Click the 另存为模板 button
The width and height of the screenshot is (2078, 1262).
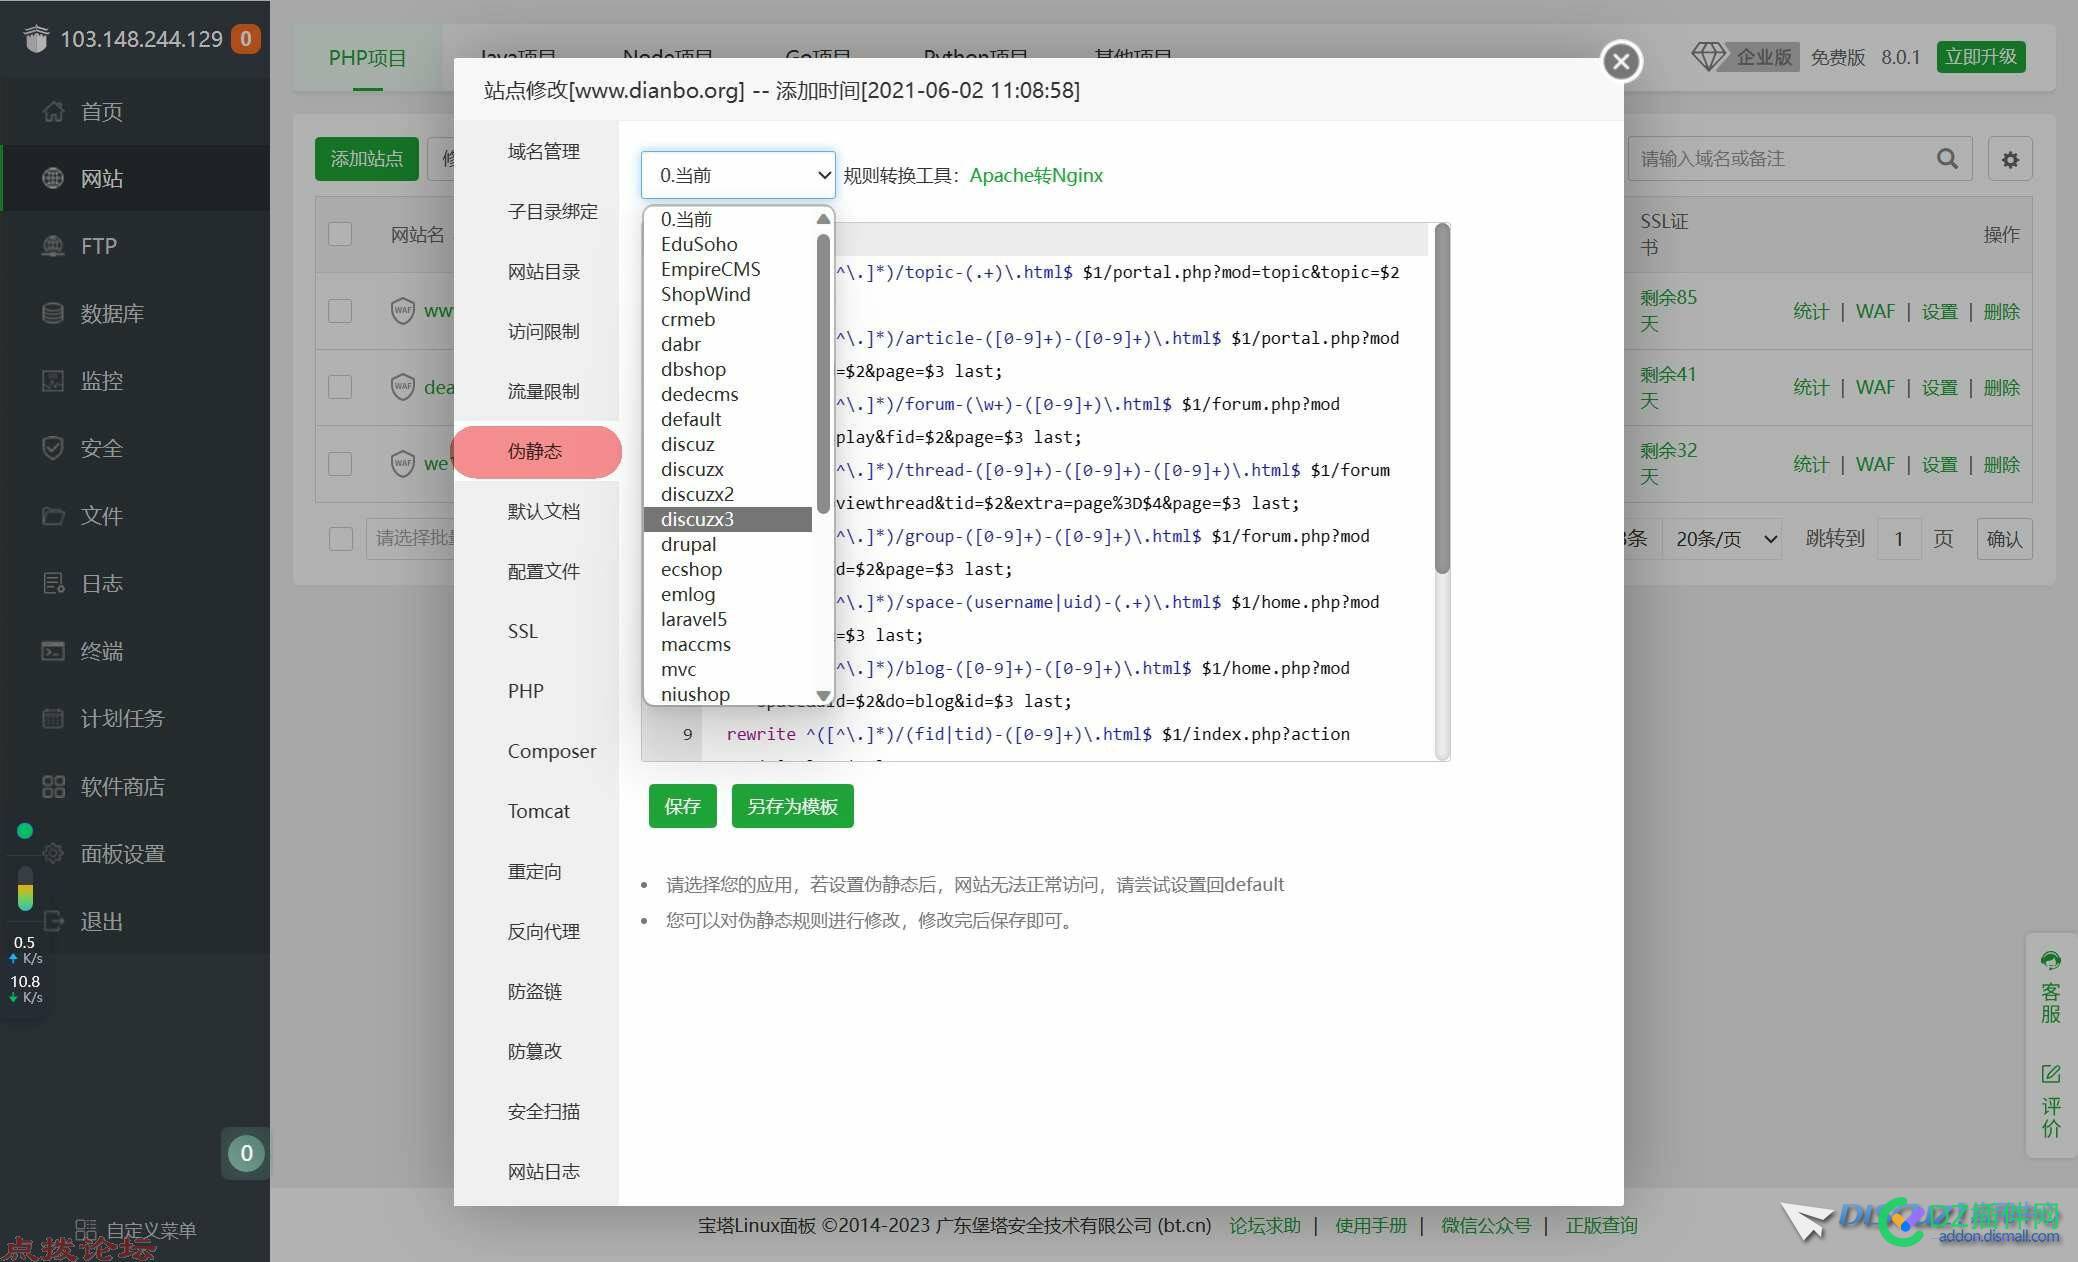coord(792,806)
